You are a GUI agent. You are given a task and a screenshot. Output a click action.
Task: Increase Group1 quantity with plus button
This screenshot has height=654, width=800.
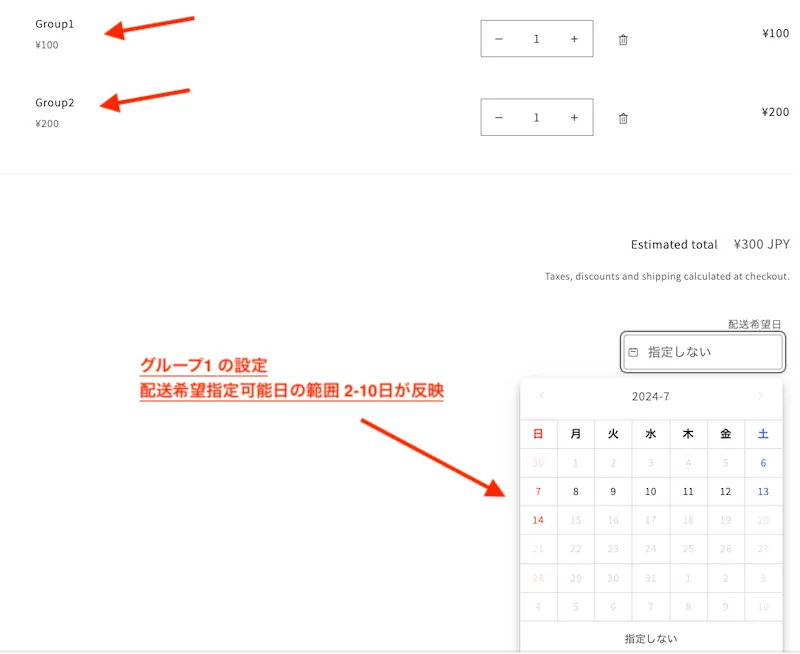[574, 39]
